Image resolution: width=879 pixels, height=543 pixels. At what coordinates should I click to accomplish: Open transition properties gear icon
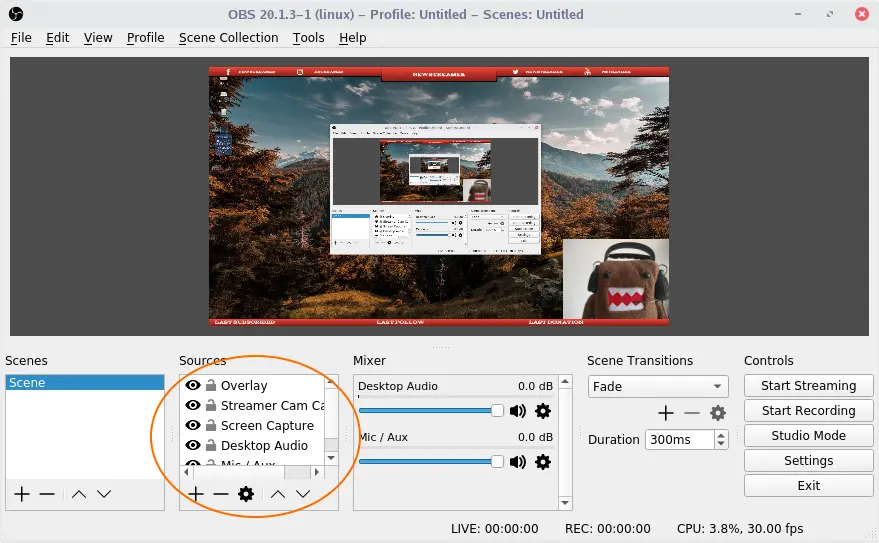coord(718,413)
